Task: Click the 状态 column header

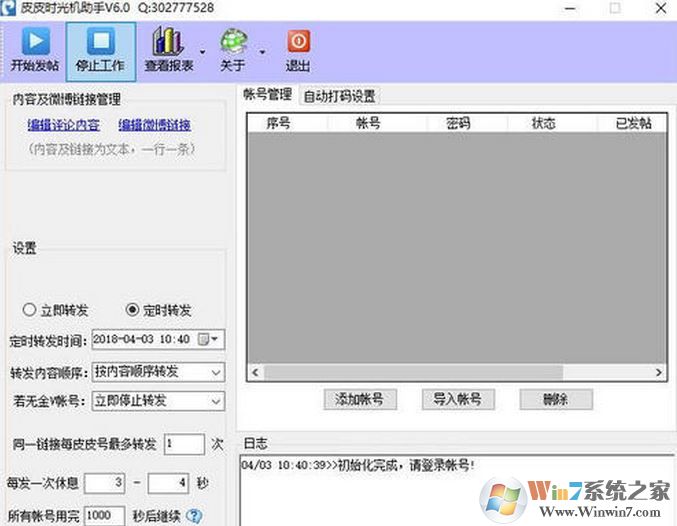Action: pyautogui.click(x=552, y=123)
